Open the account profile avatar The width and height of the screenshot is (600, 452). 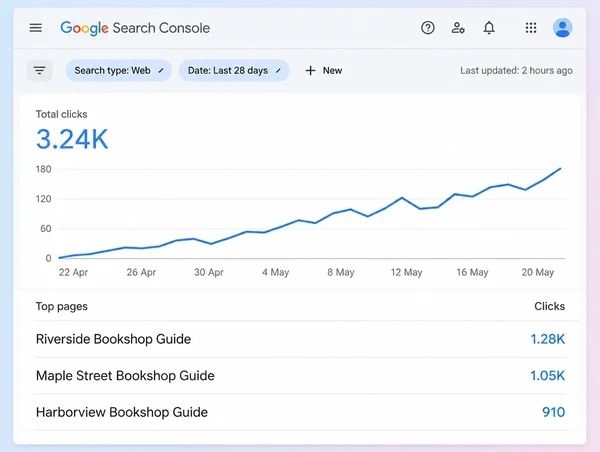point(562,28)
